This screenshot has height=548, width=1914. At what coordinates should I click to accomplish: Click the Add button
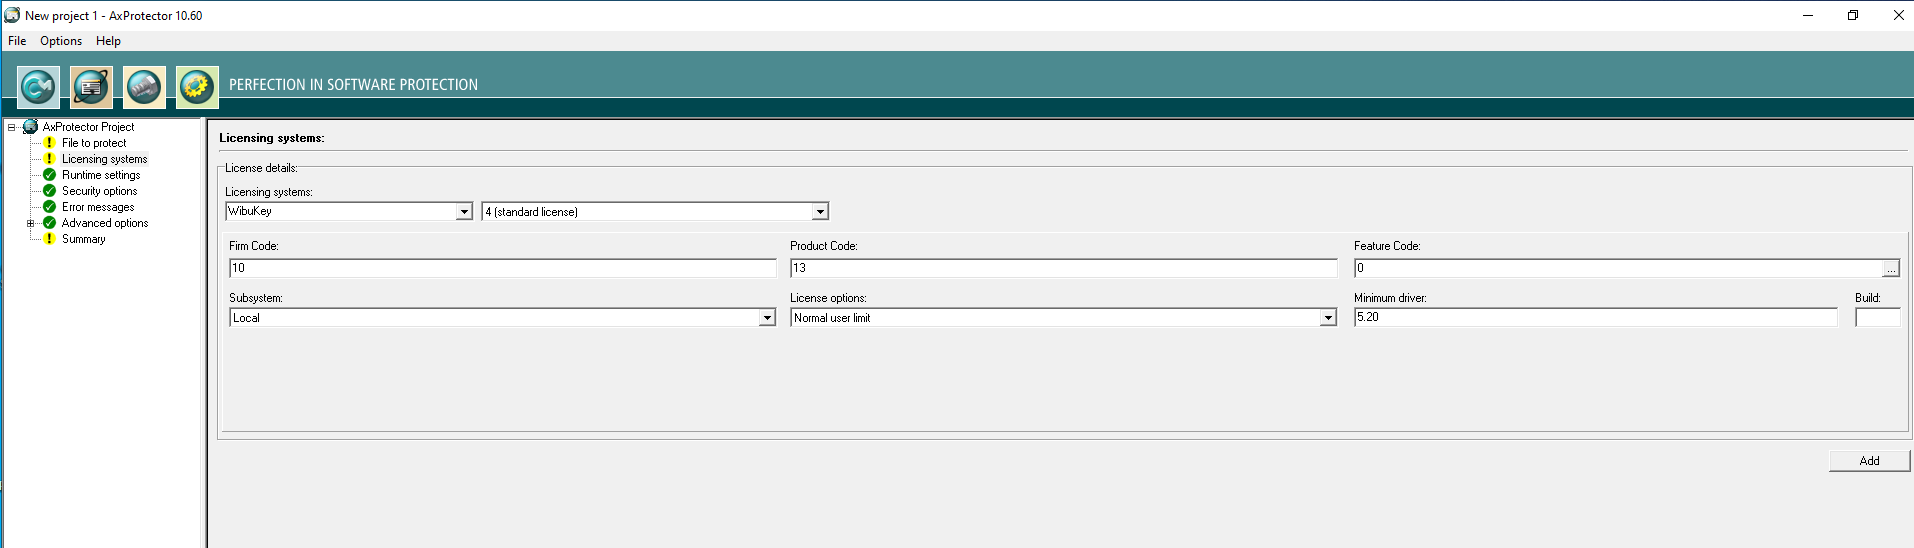pos(1869,461)
